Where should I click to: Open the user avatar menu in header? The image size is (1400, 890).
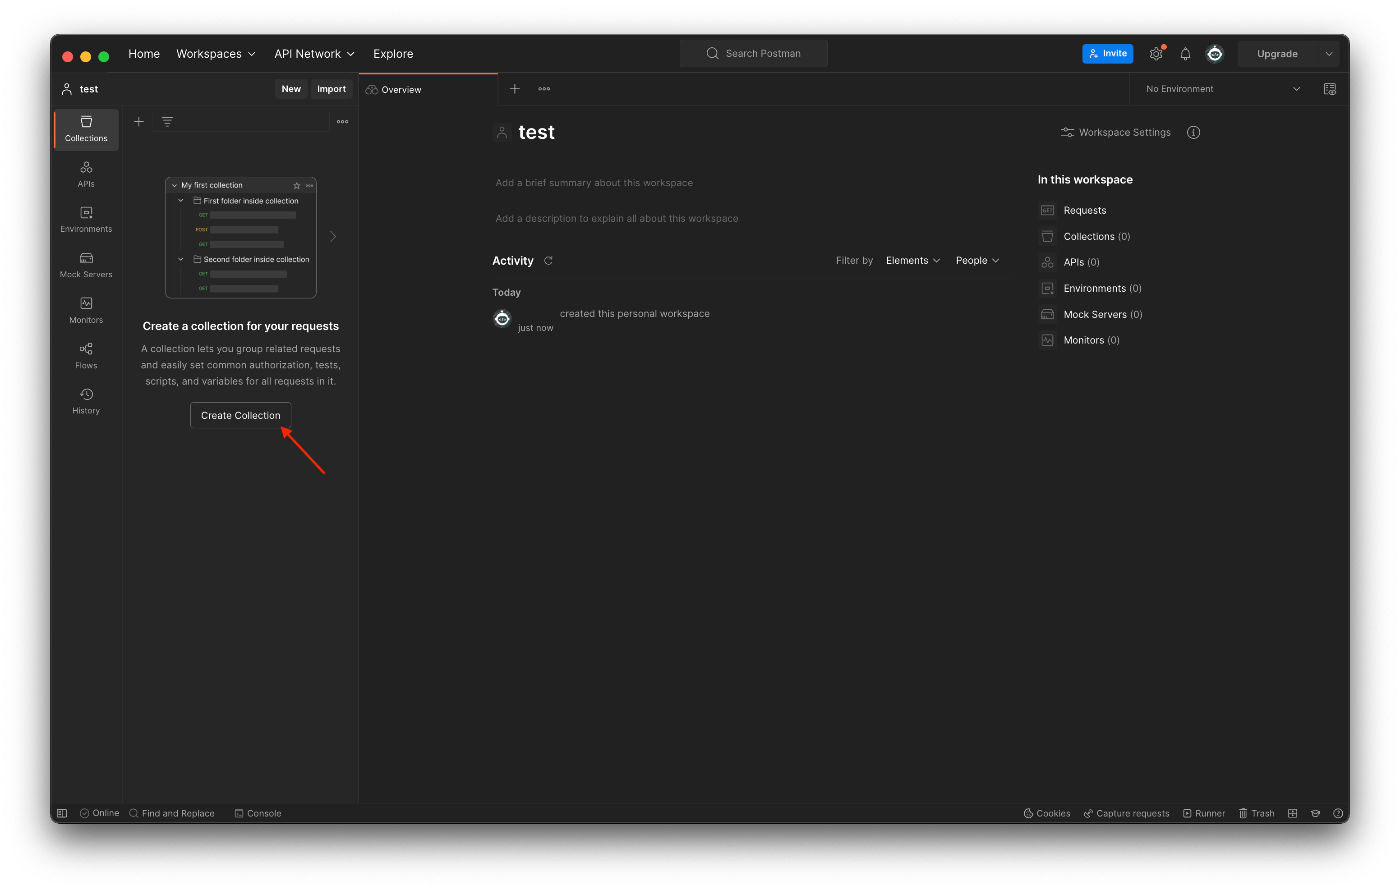1215,54
